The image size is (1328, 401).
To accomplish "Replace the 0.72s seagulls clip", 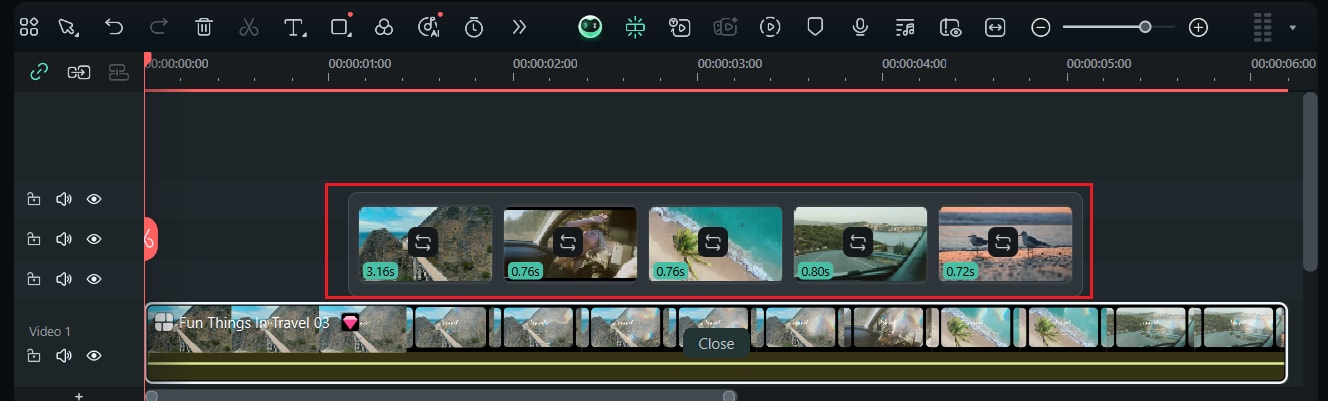I will click(1003, 242).
